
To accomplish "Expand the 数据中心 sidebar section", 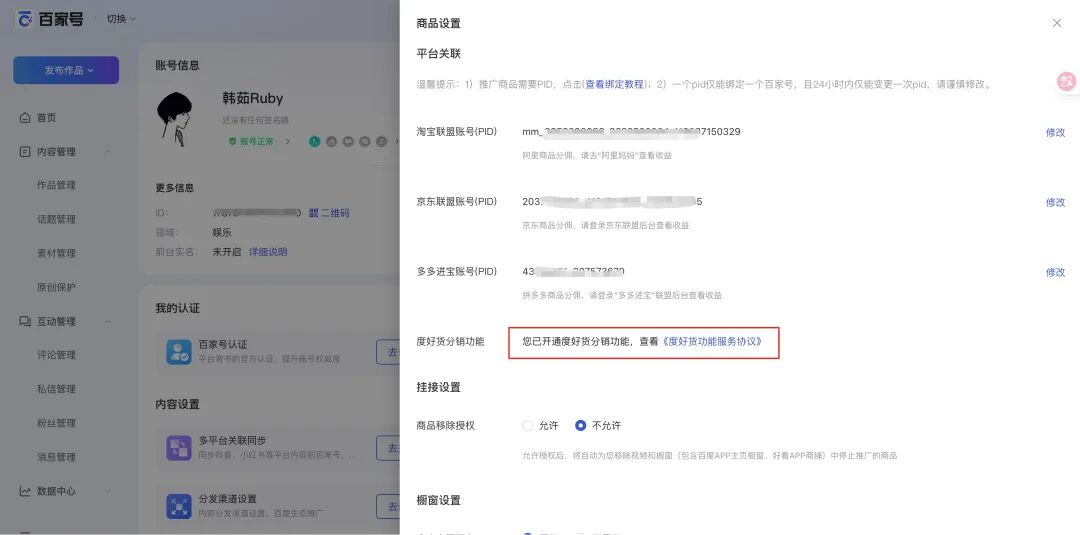I will click(107, 491).
